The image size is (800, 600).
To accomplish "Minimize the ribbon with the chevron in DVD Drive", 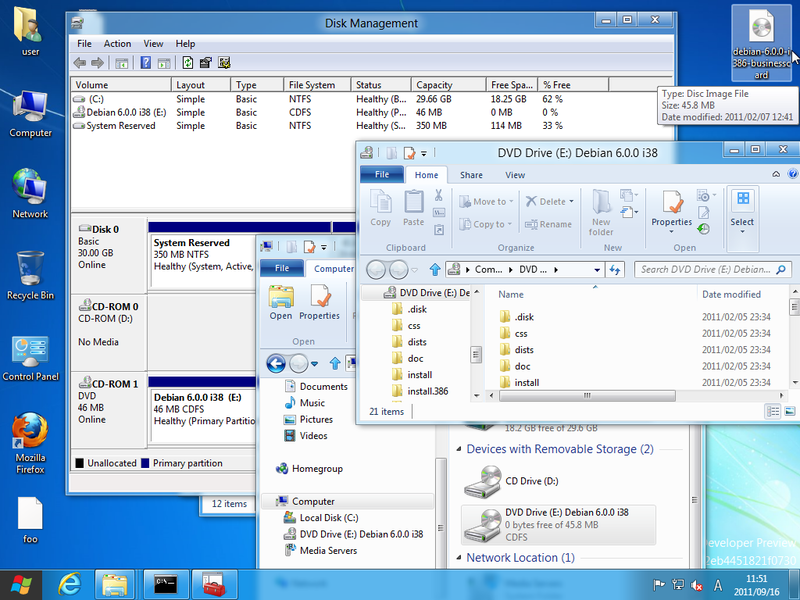I will [x=776, y=174].
